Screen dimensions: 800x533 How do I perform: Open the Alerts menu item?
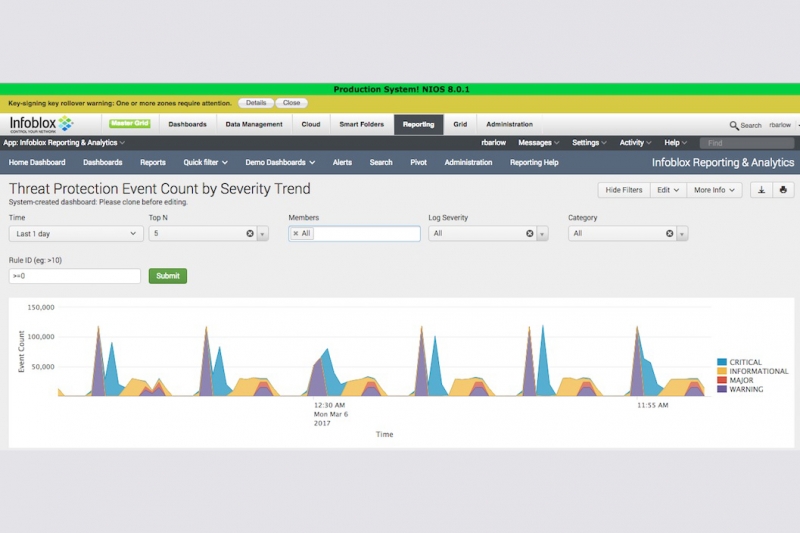342,162
